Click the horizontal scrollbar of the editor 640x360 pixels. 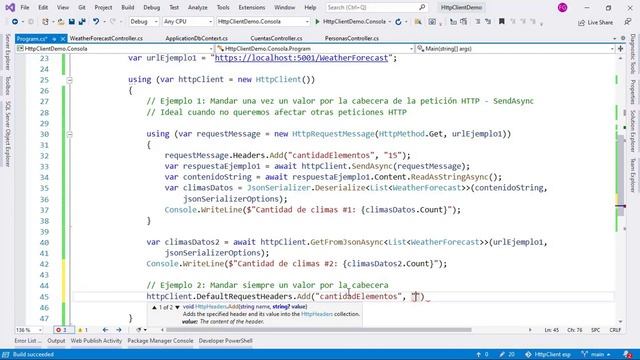pyautogui.click(x=319, y=330)
